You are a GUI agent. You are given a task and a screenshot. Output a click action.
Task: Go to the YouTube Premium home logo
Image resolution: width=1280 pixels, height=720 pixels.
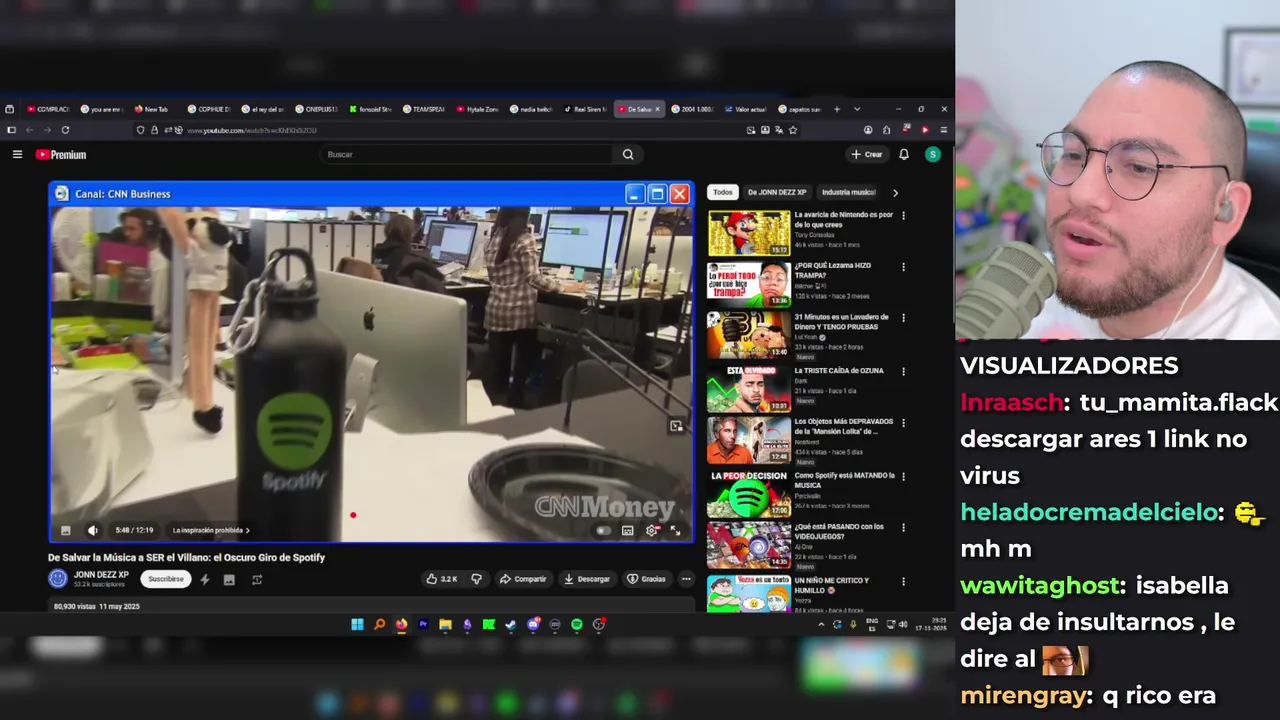(x=61, y=154)
